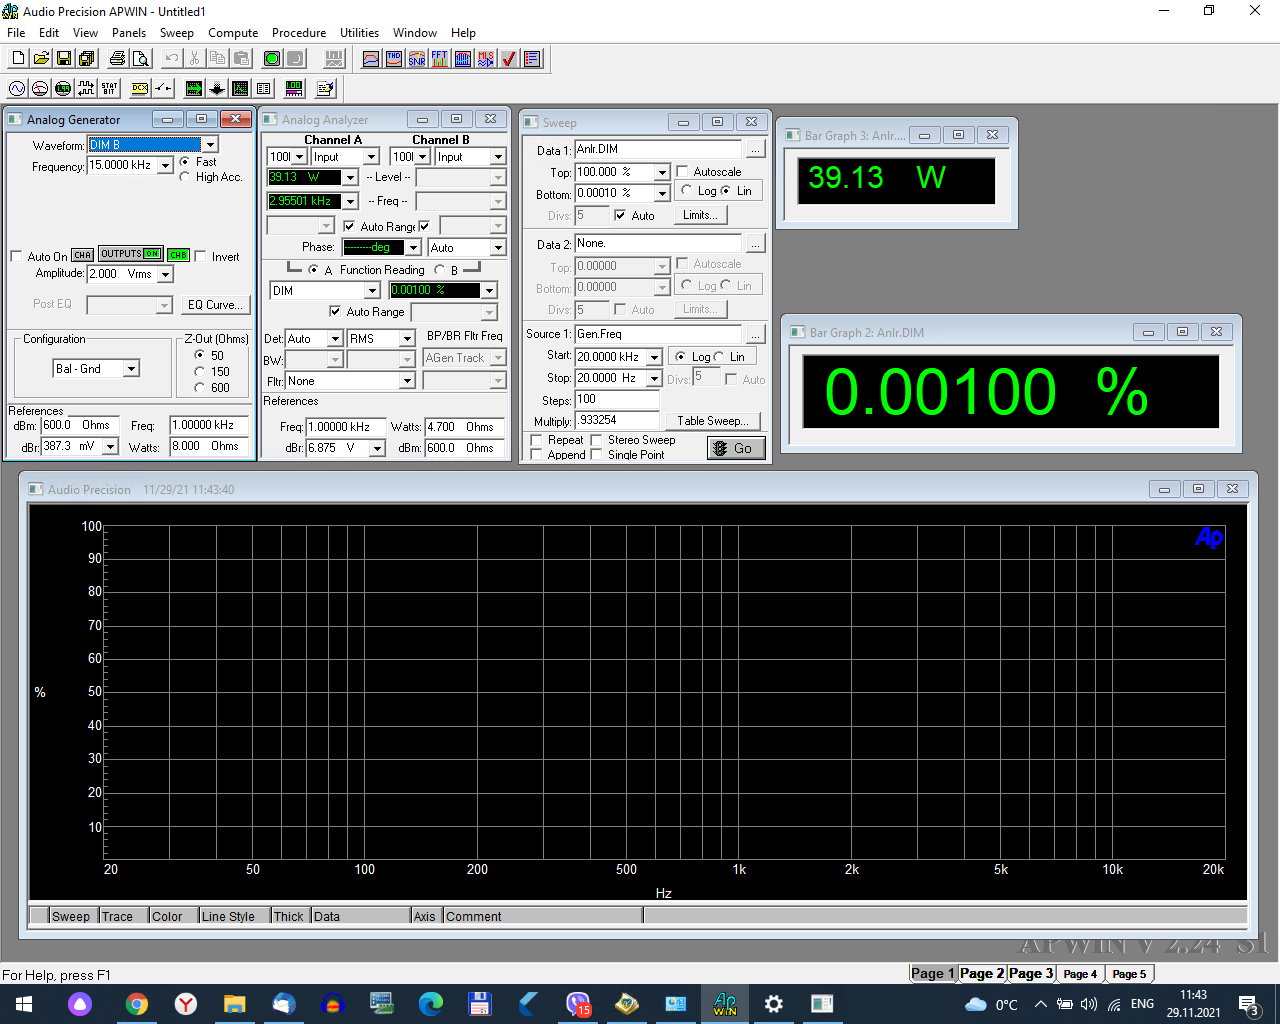Open the DCX panel icon
The image size is (1280, 1024).
pyautogui.click(x=140, y=89)
